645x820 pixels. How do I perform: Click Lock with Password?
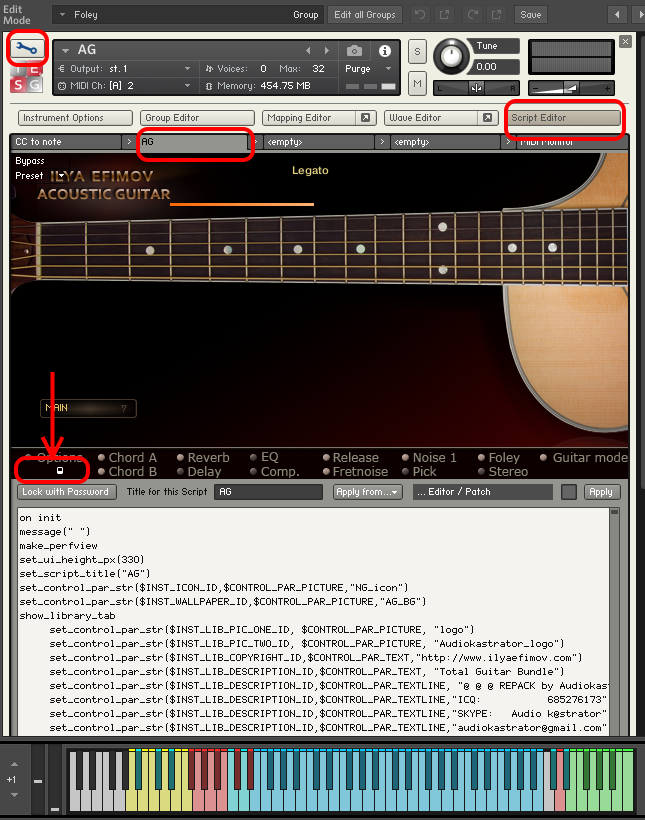tap(66, 492)
